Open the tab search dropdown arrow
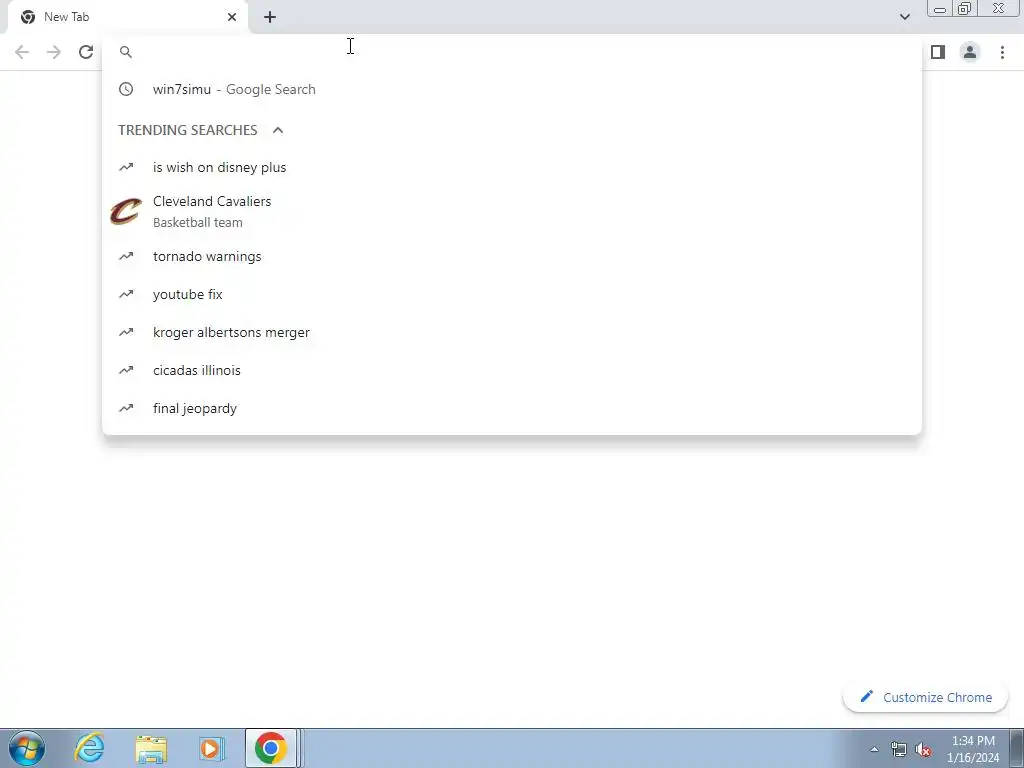 pyautogui.click(x=904, y=17)
